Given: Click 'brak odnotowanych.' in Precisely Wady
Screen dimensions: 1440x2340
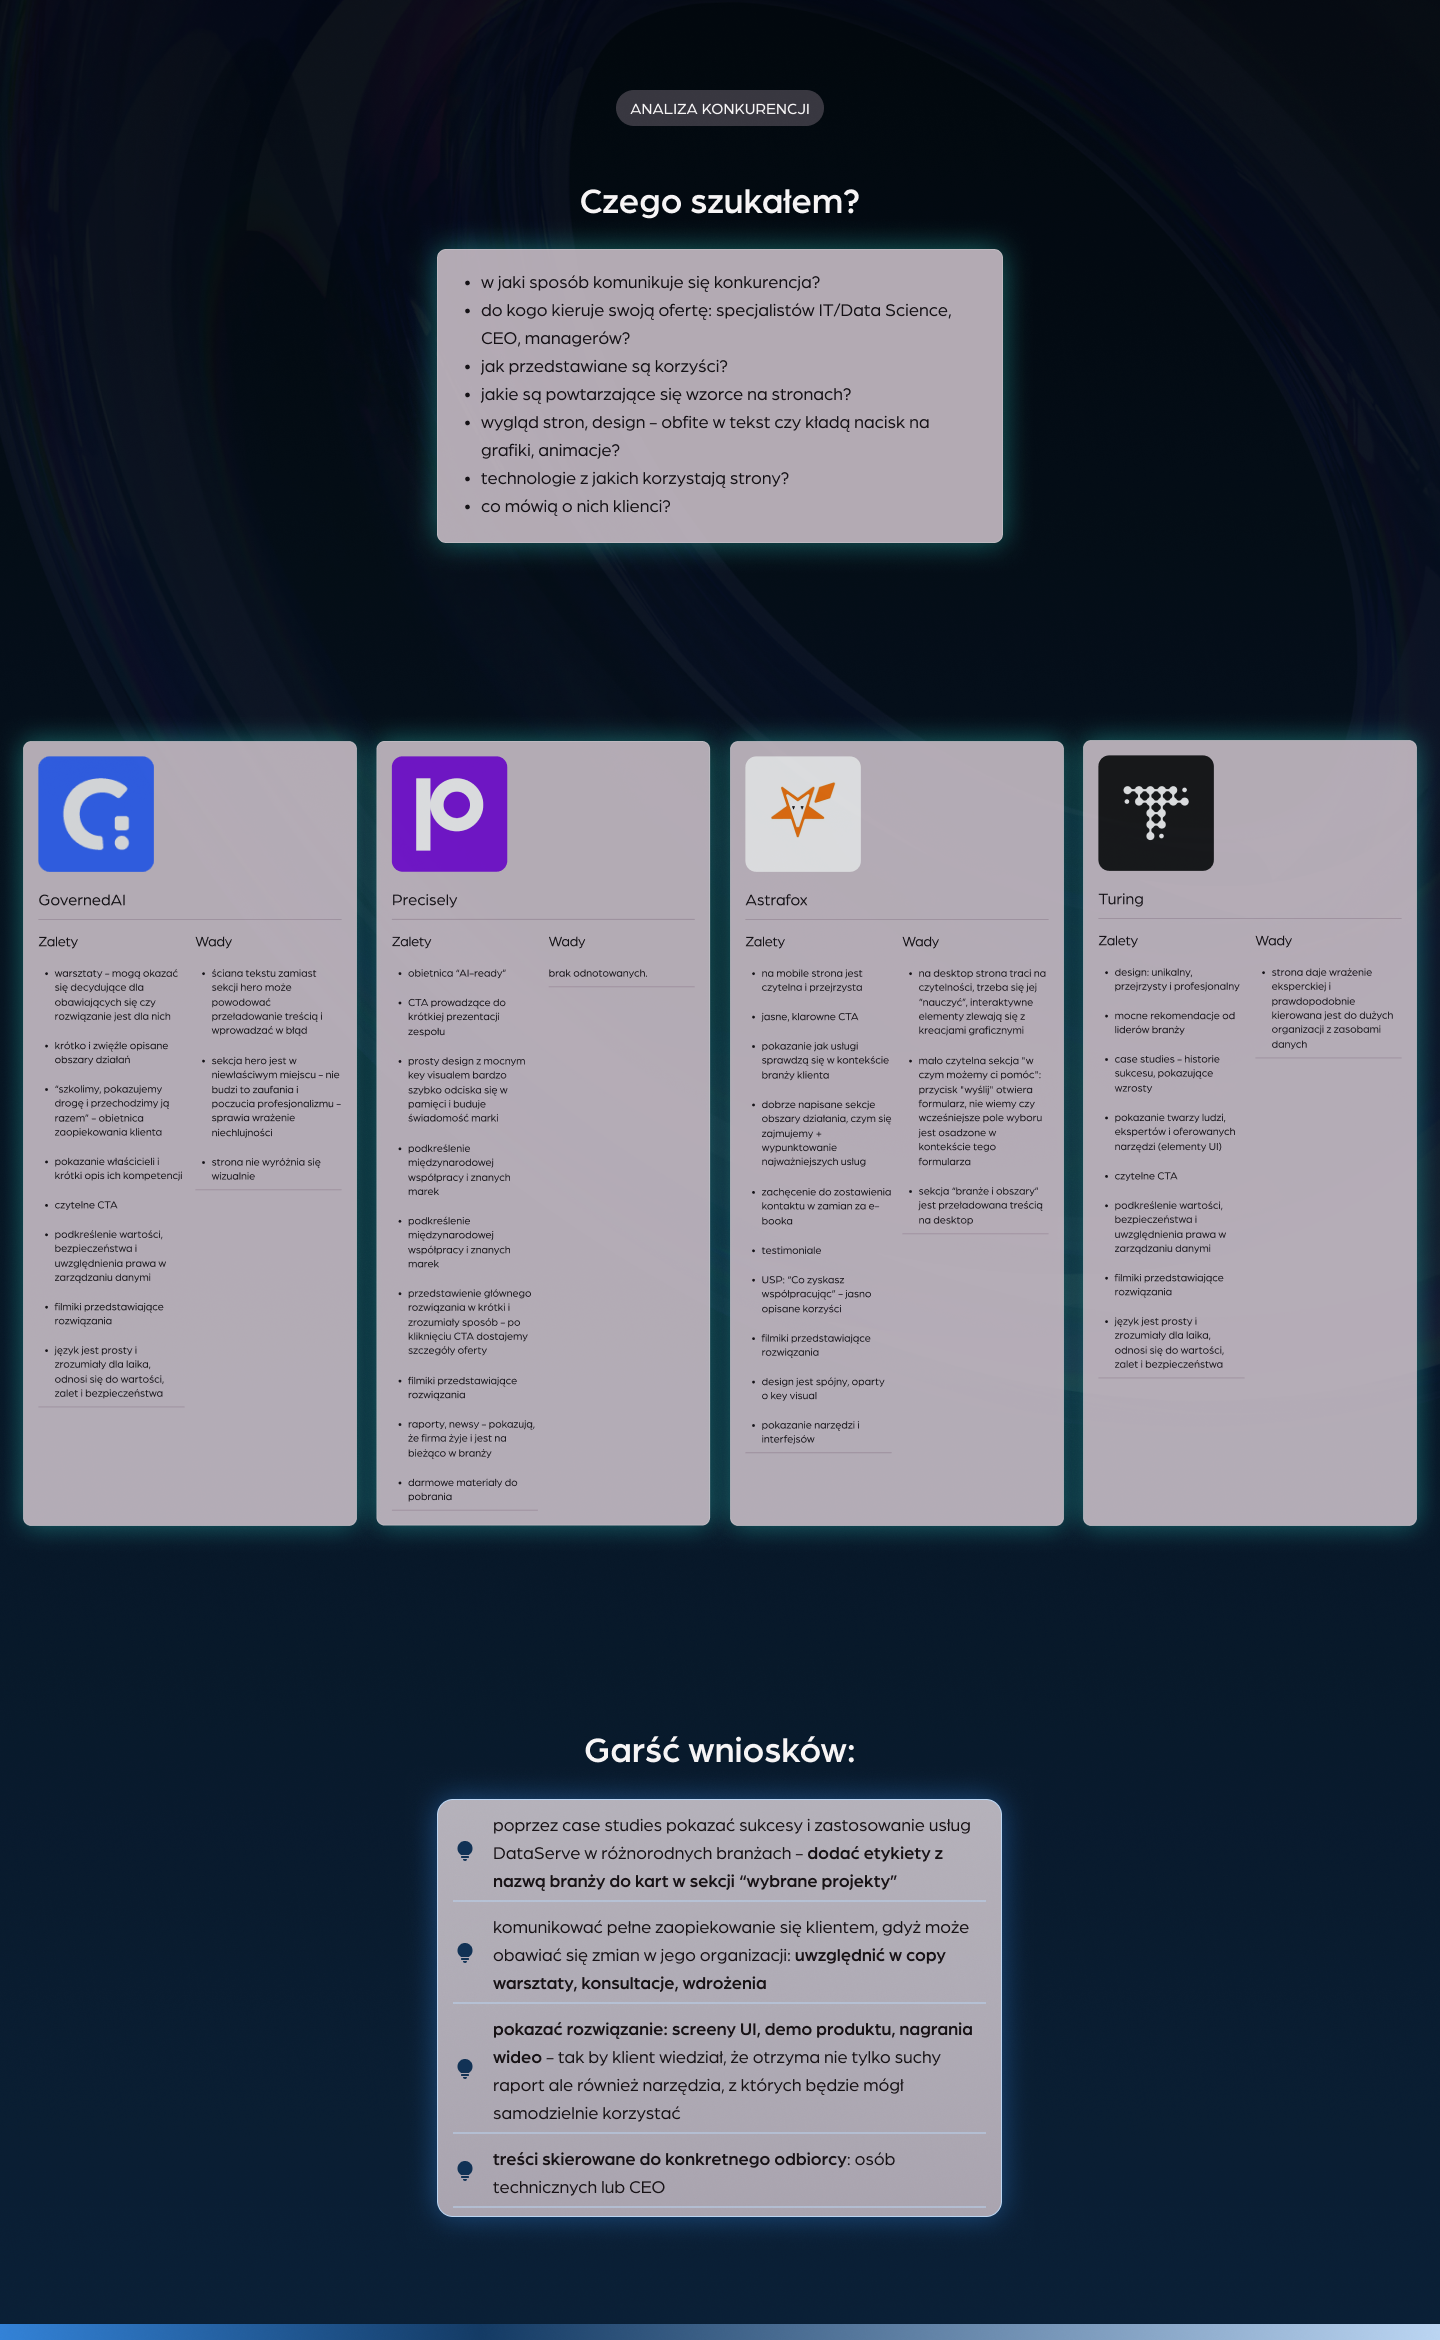Looking at the screenshot, I should [x=598, y=973].
